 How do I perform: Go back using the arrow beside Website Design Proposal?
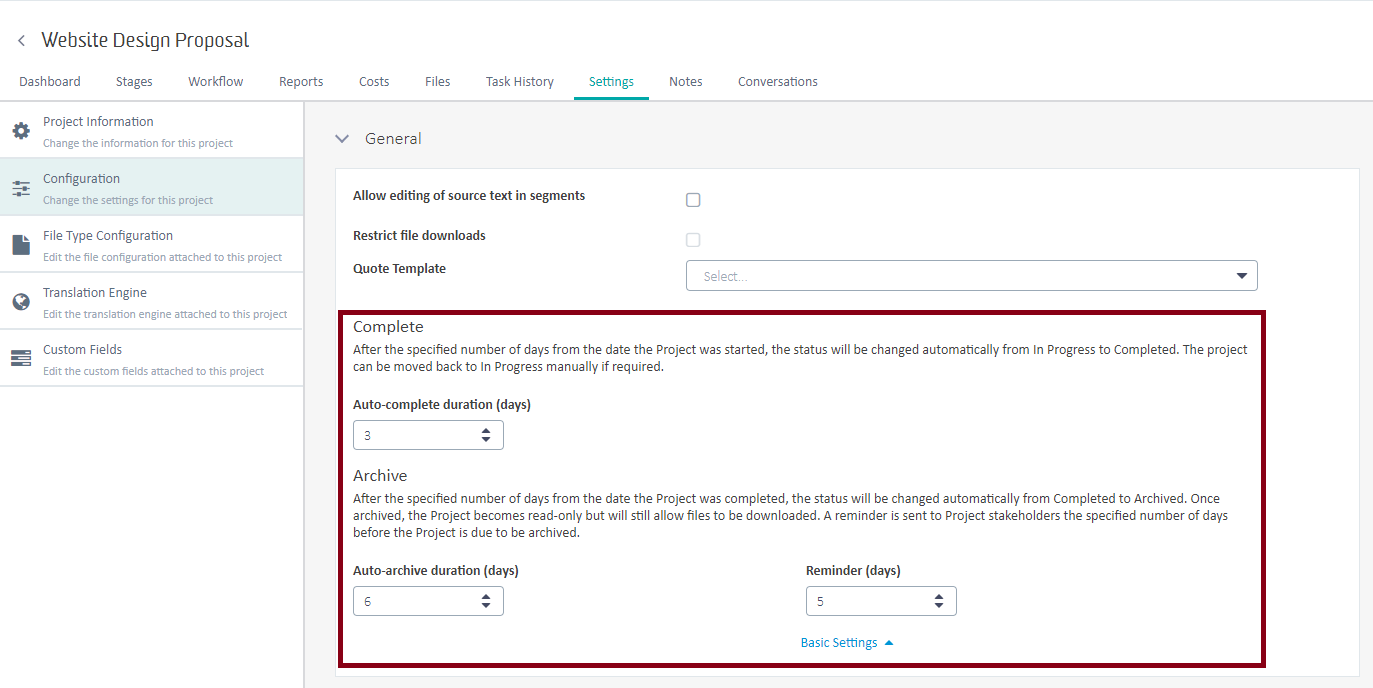tap(21, 41)
